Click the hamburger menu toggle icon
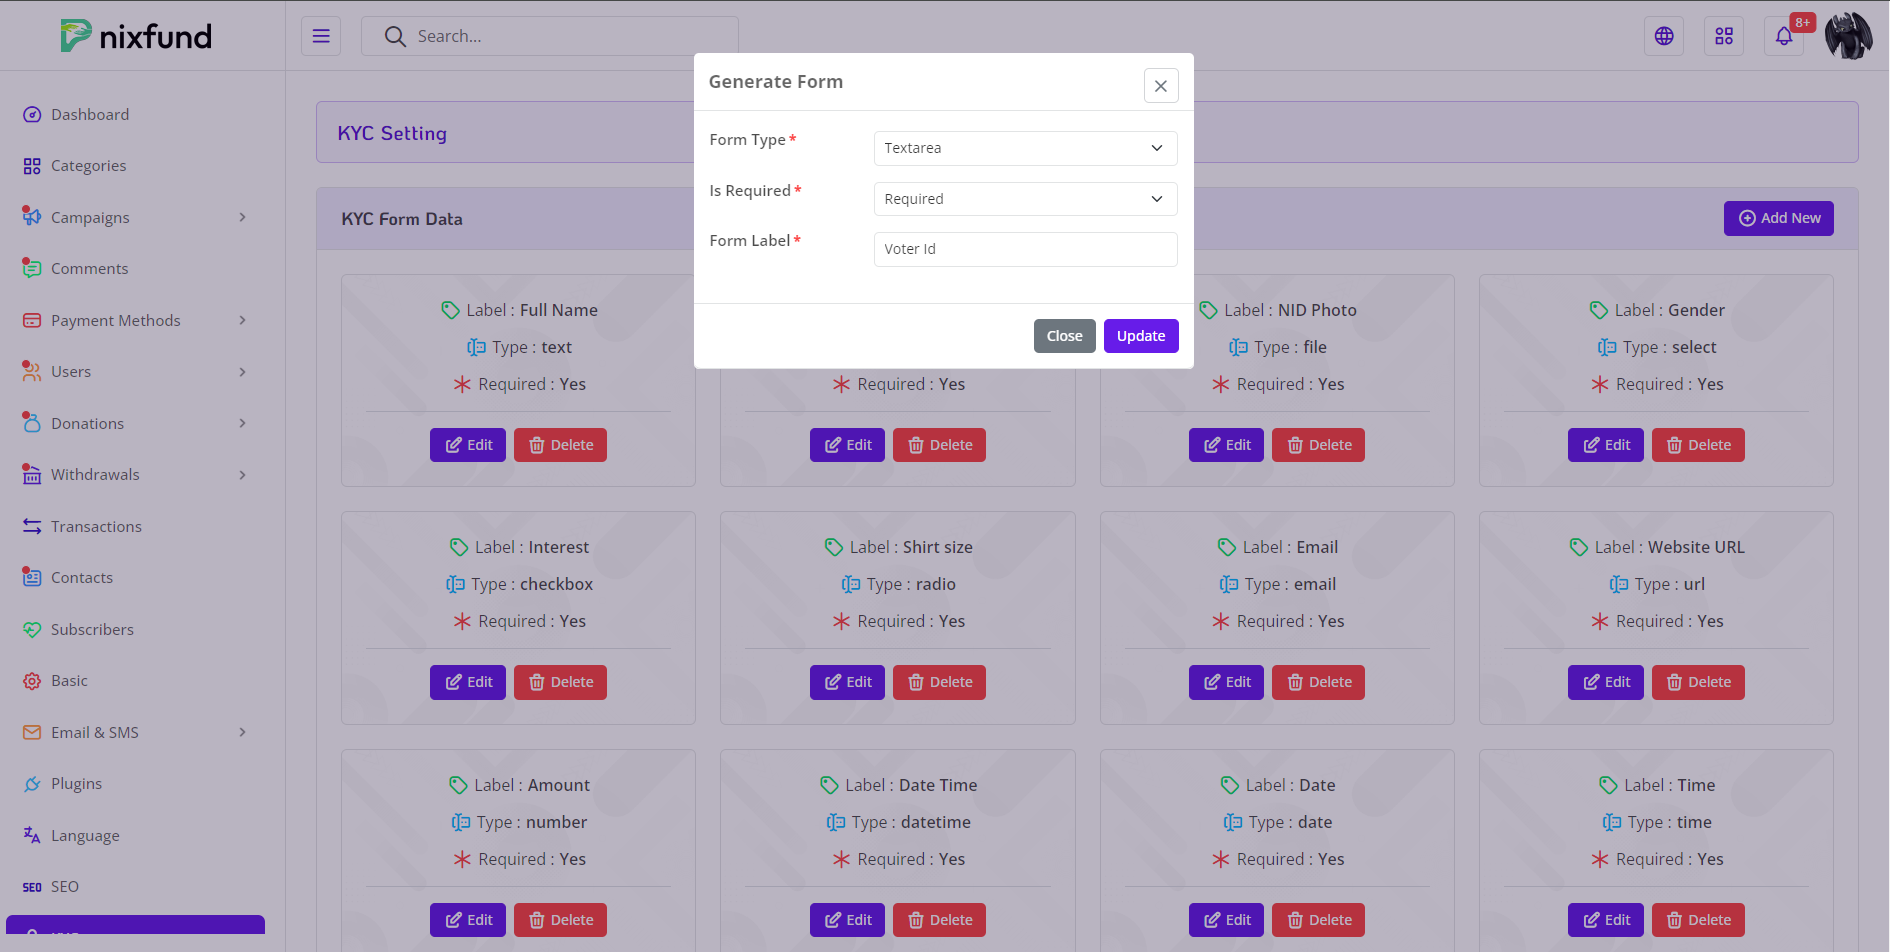This screenshot has width=1890, height=952. pos(321,36)
